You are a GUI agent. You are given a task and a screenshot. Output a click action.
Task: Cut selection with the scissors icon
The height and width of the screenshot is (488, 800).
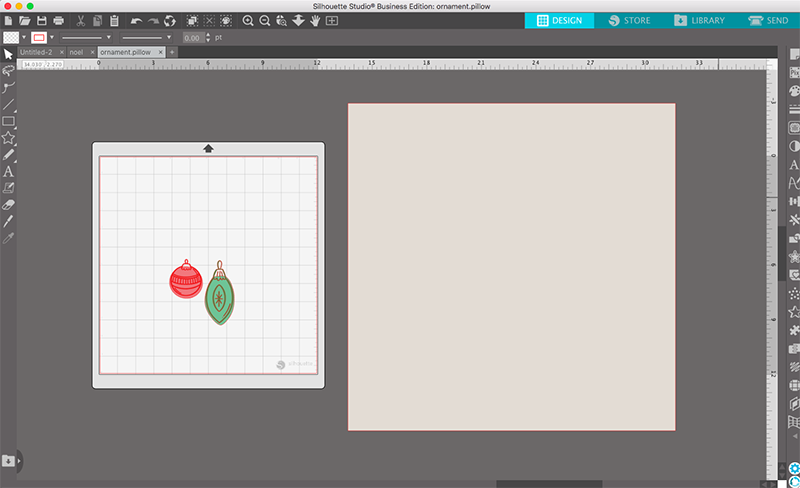coord(81,21)
